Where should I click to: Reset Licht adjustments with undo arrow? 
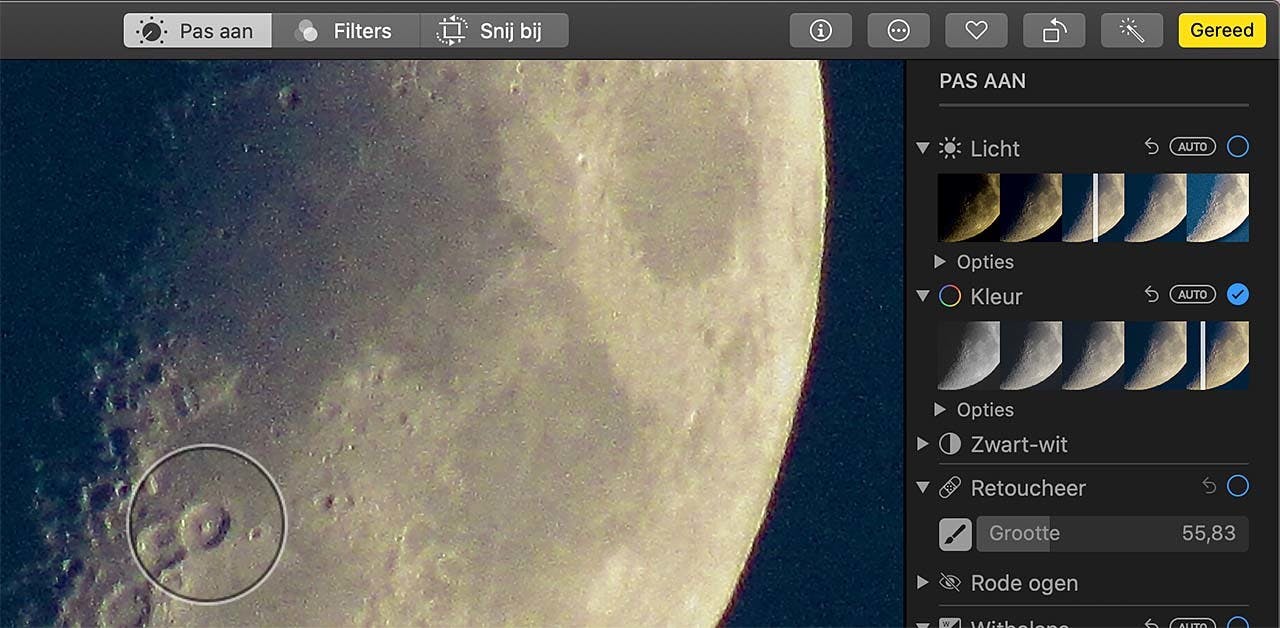(1151, 147)
